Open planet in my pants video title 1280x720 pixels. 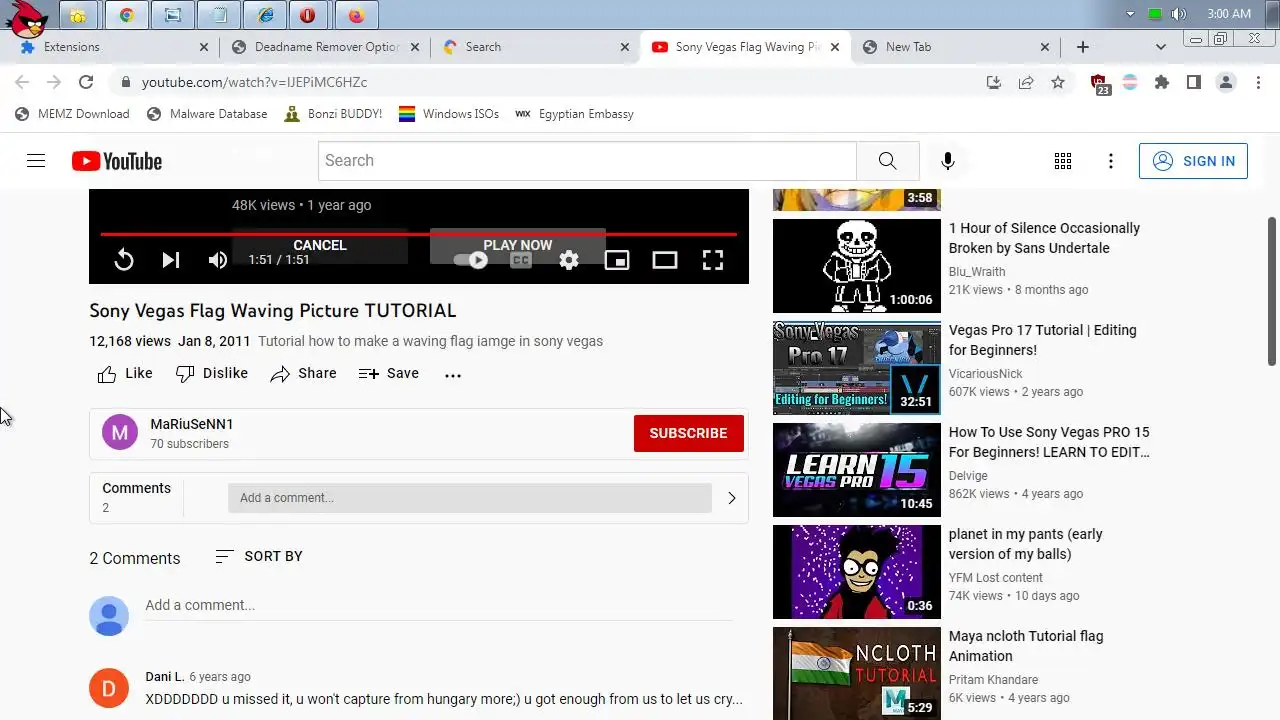click(1025, 544)
